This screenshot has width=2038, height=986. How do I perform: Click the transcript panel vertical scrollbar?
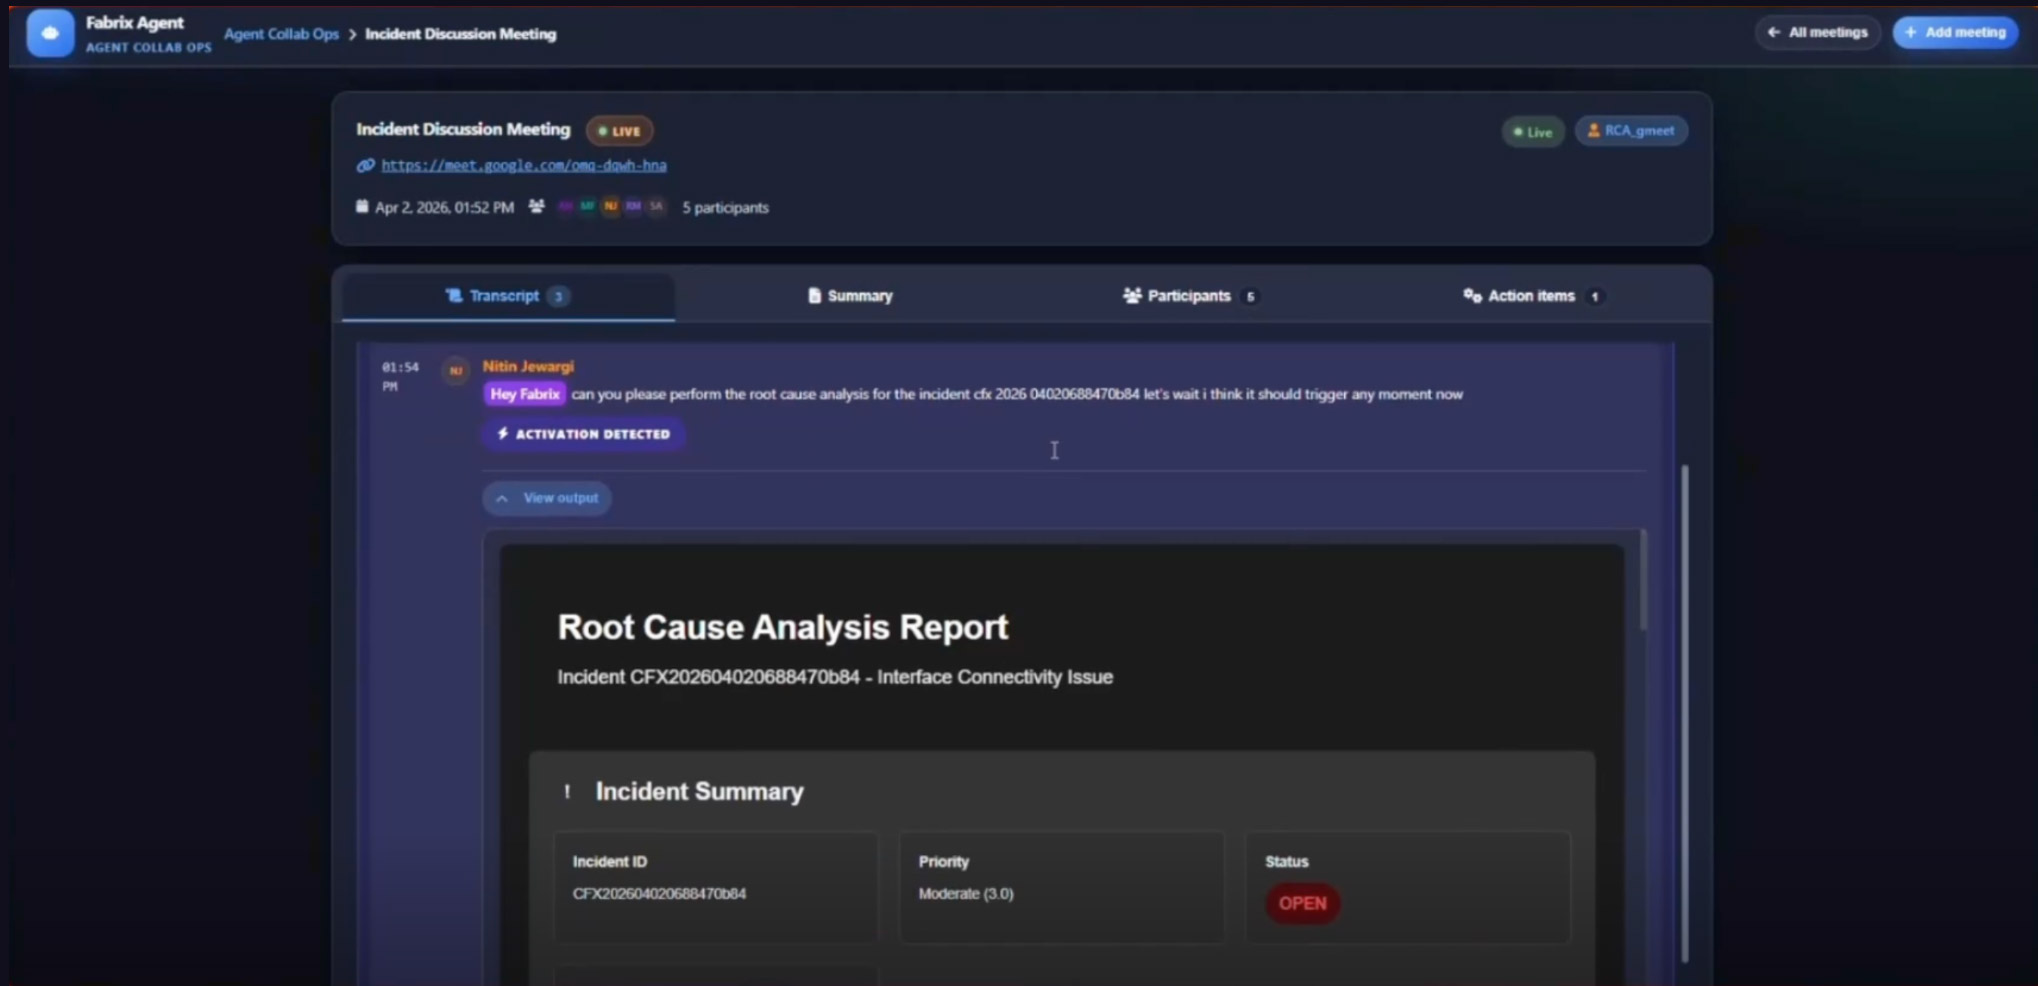(x=1684, y=710)
